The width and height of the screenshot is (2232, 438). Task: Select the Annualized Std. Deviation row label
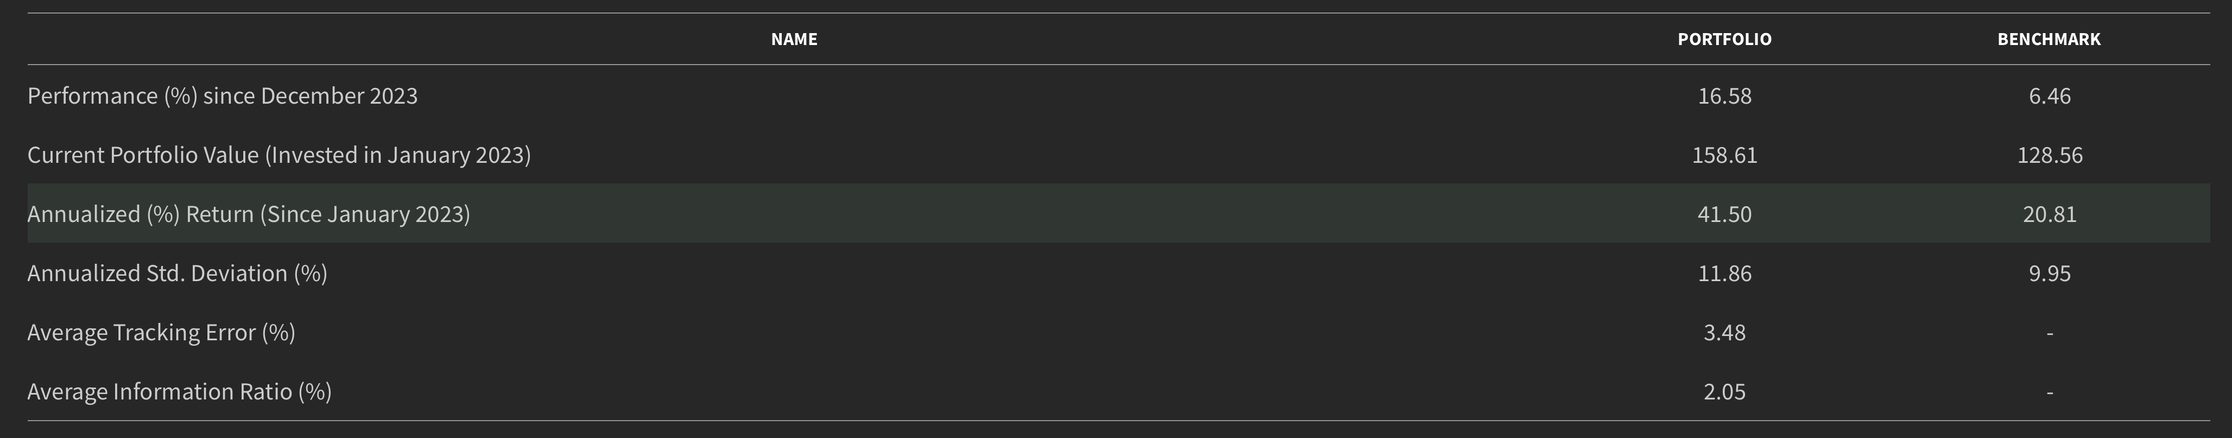pyautogui.click(x=177, y=273)
